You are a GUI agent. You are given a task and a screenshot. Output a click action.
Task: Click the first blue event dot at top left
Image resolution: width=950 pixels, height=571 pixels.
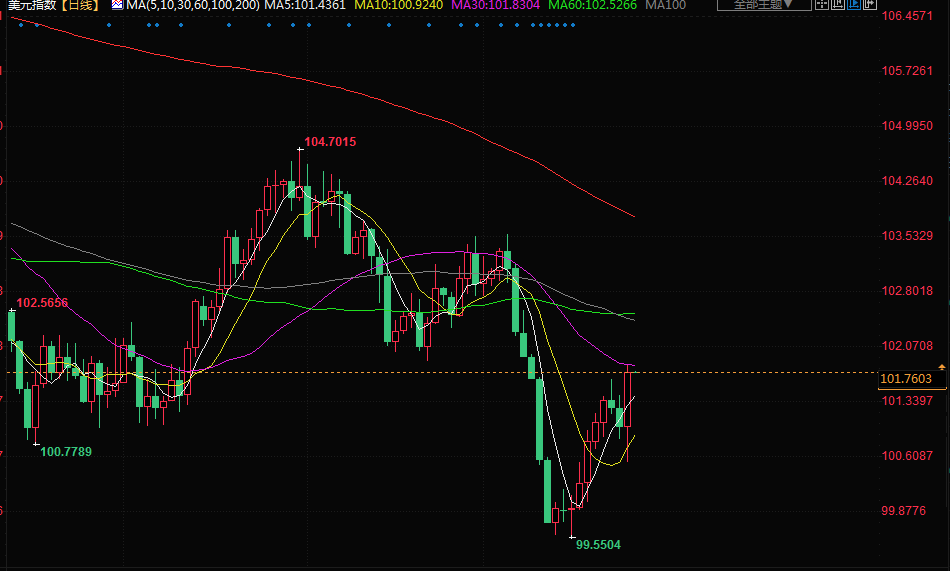(21, 25)
